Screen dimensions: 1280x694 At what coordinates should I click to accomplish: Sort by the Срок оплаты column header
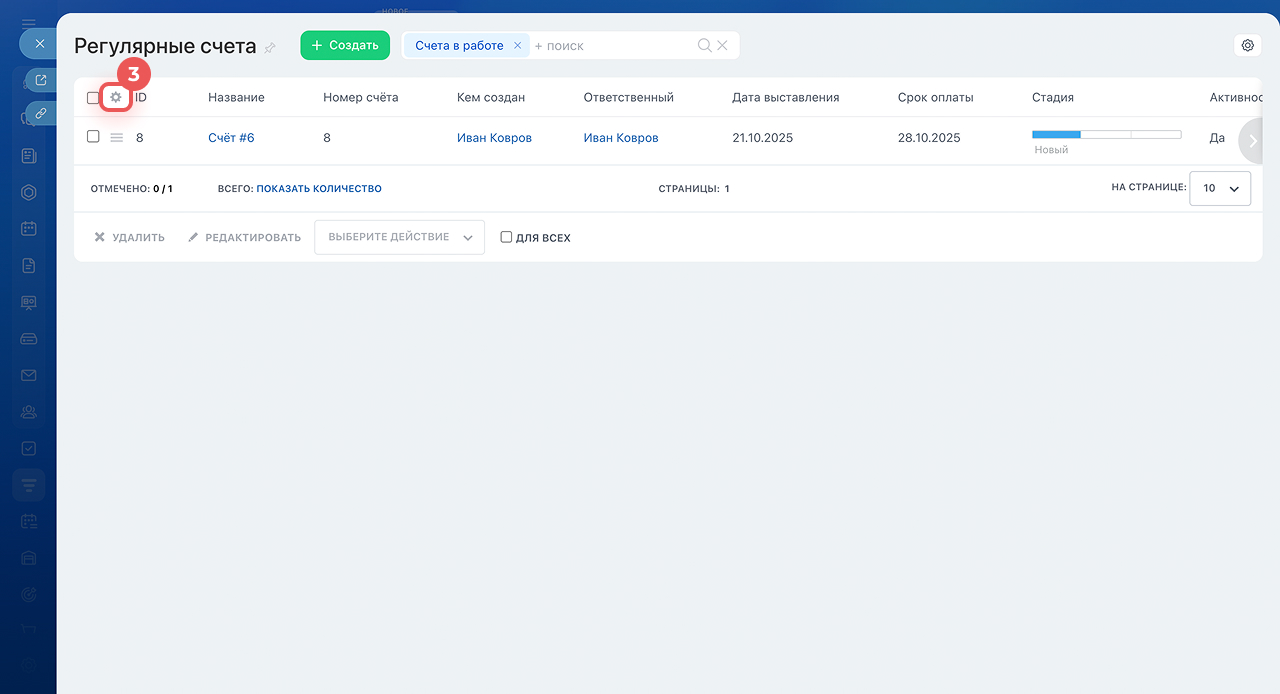(935, 98)
